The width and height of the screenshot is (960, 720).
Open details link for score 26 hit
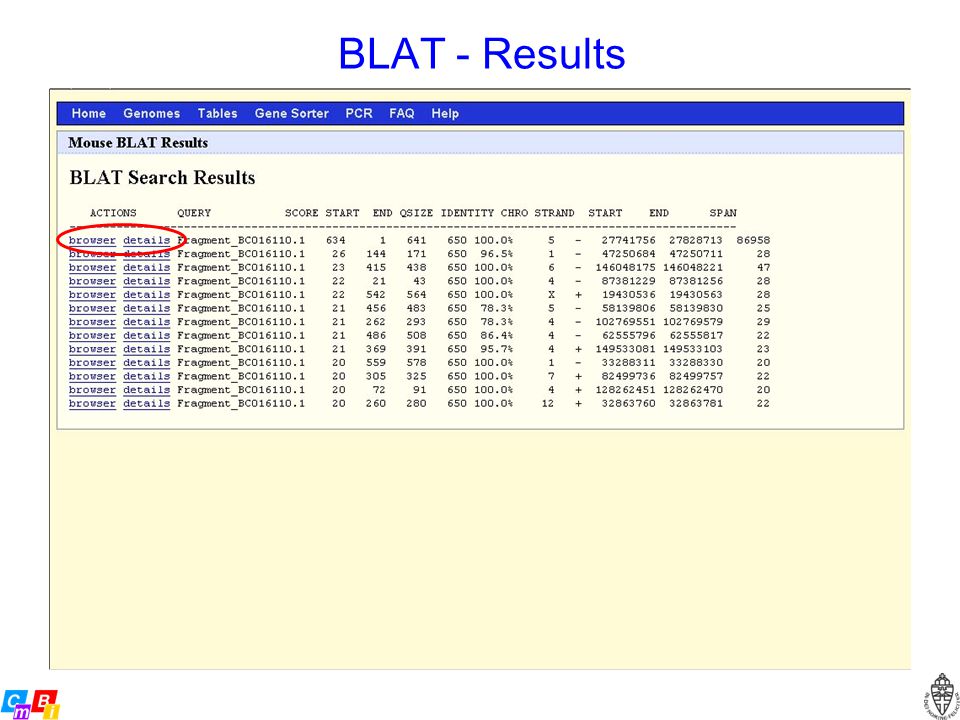[146, 253]
